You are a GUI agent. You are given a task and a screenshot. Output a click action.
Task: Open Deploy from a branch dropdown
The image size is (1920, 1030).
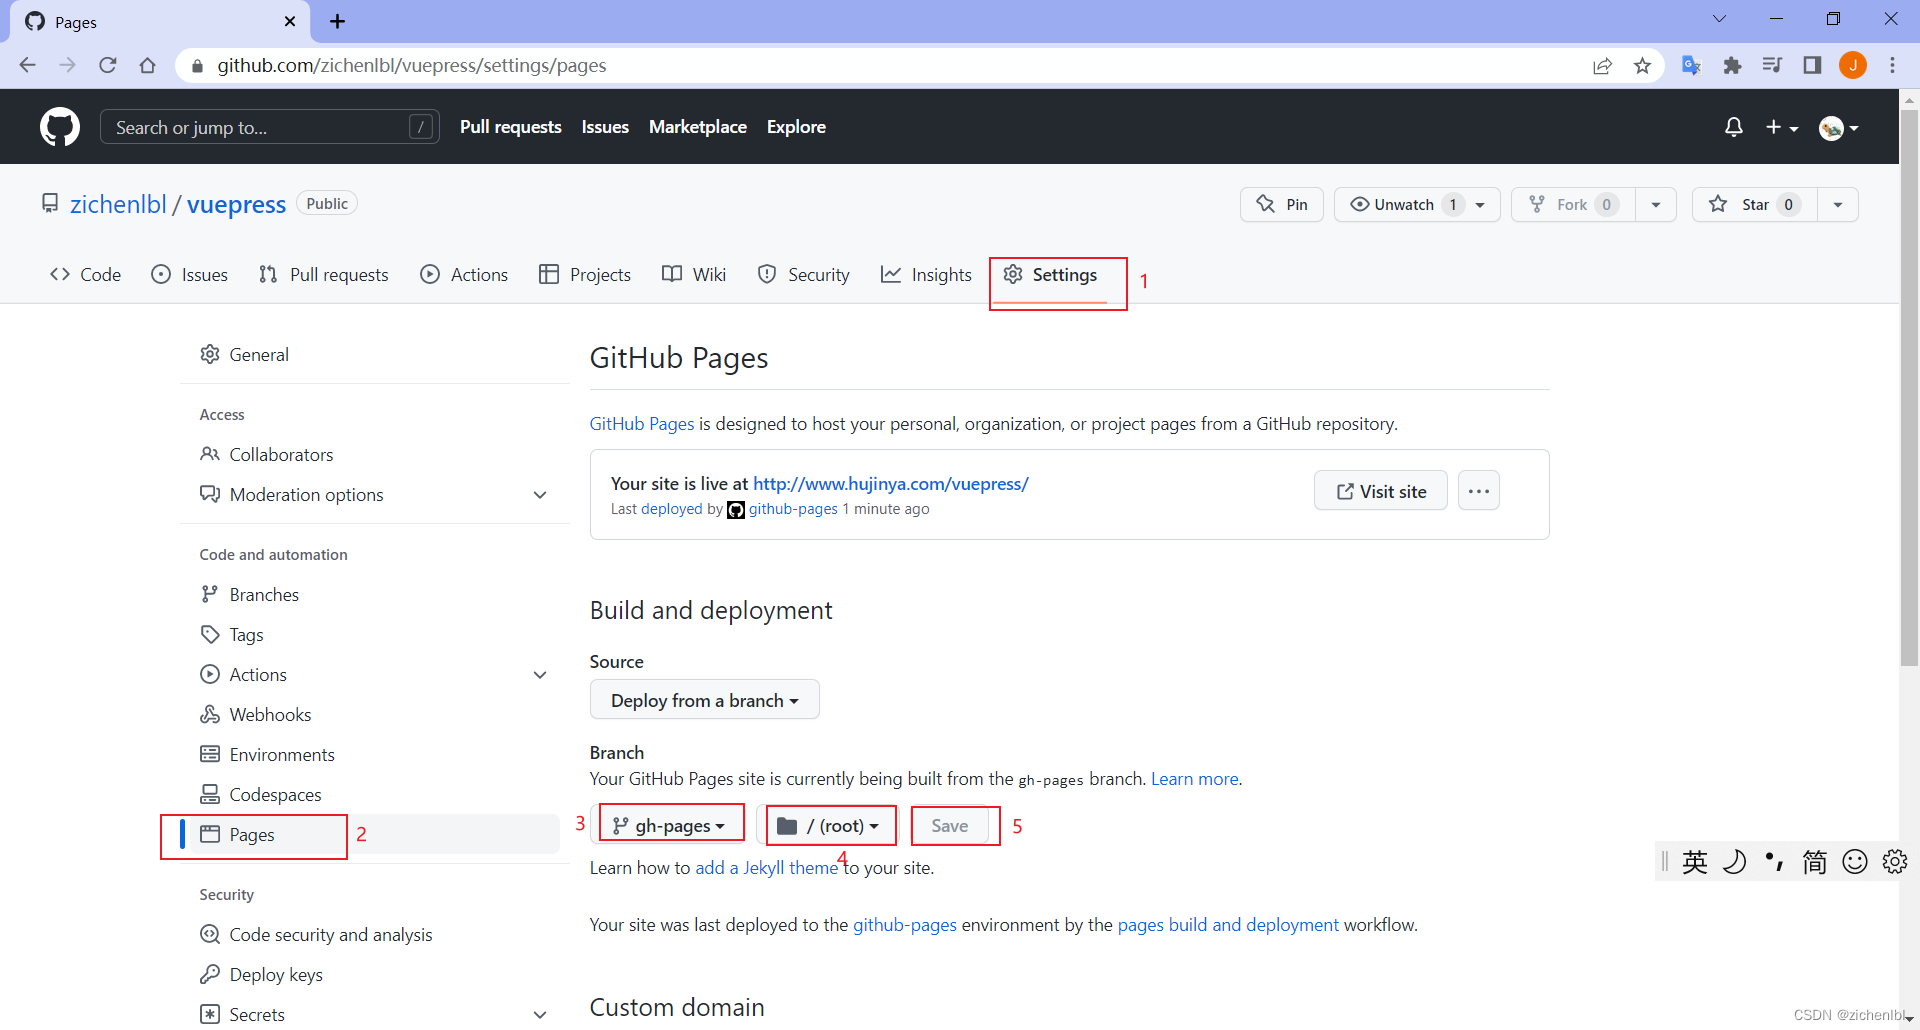[704, 700]
